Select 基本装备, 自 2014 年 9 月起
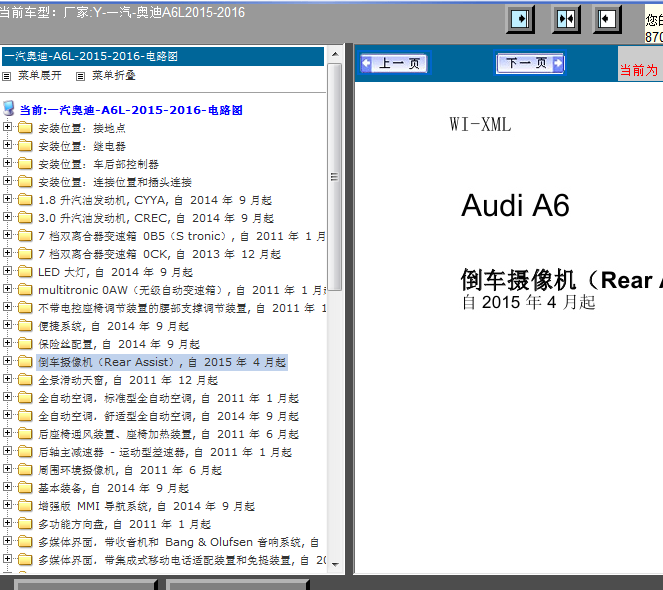The image size is (663, 590). pyautogui.click(x=113, y=488)
